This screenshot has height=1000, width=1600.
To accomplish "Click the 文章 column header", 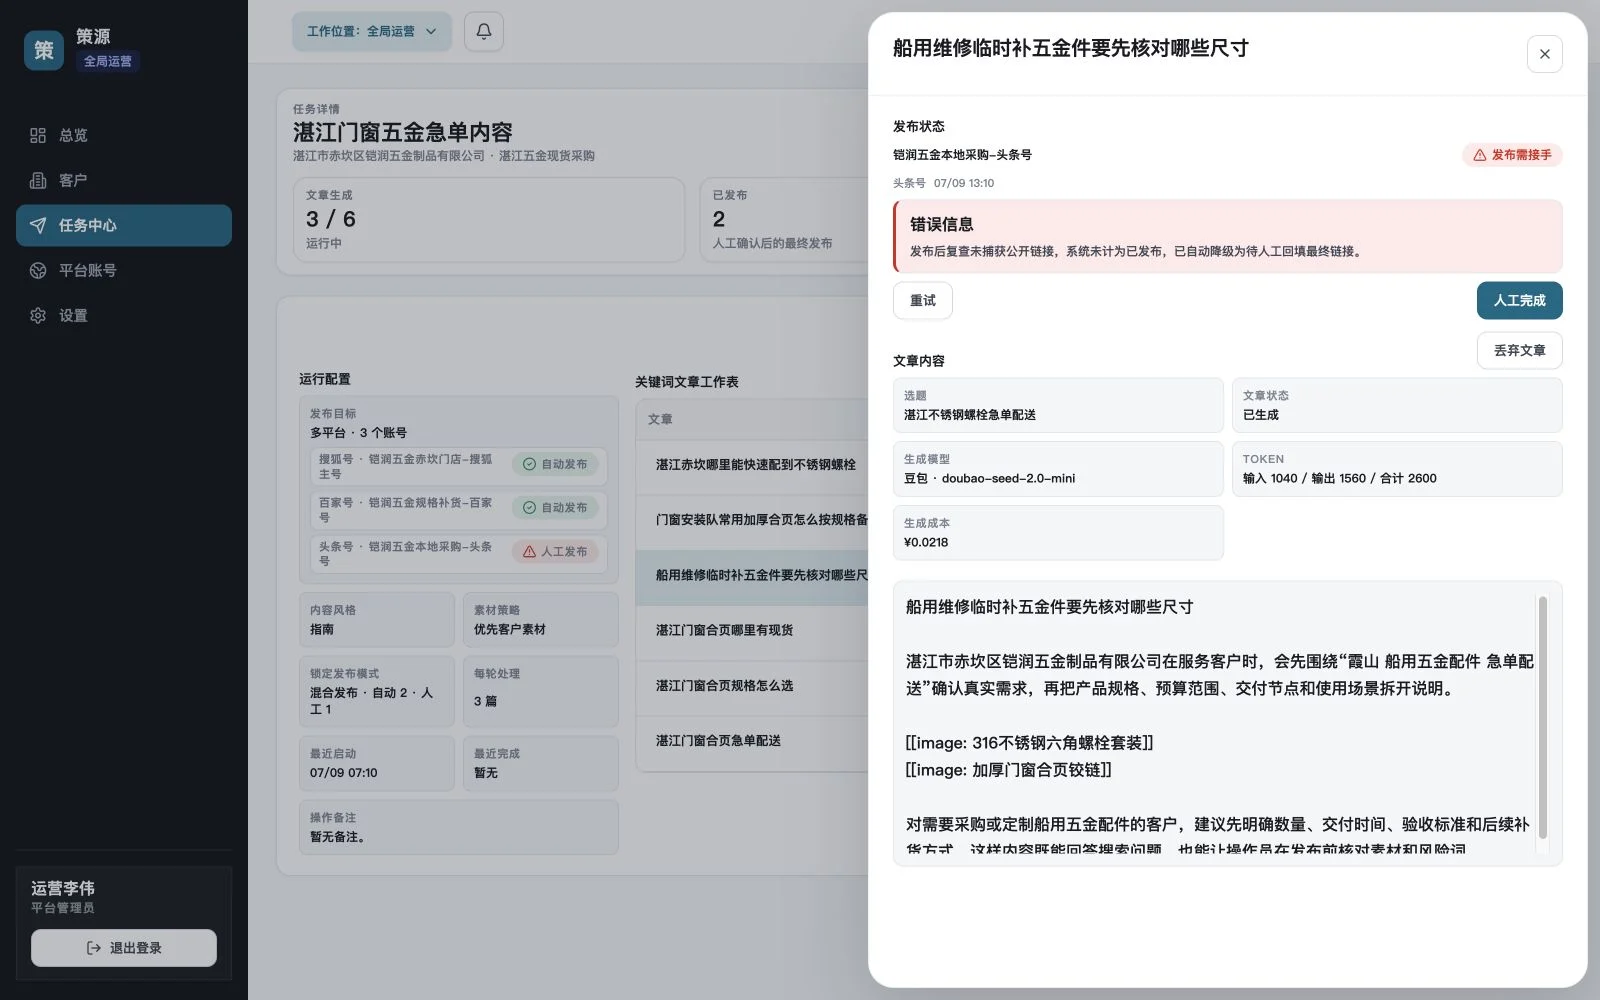I will coord(660,419).
